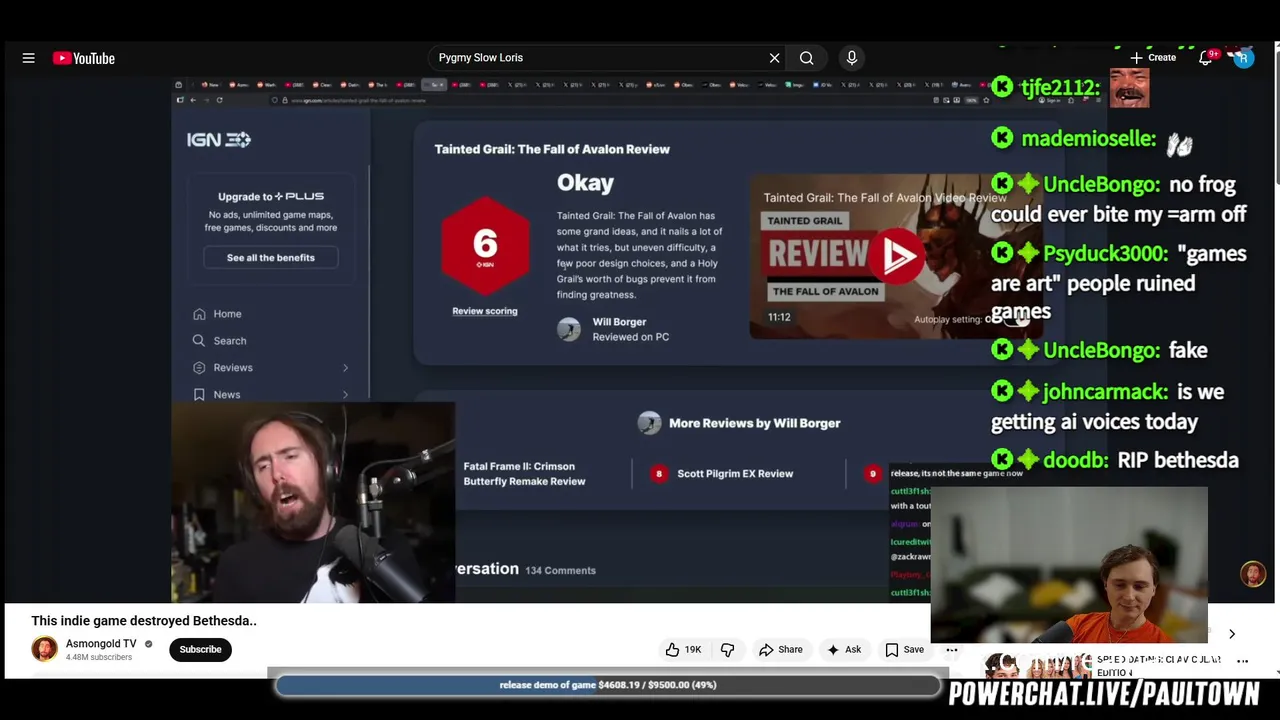Image resolution: width=1280 pixels, height=720 pixels.
Task: Click the Upgrade to PLUS heading
Action: 271,197
